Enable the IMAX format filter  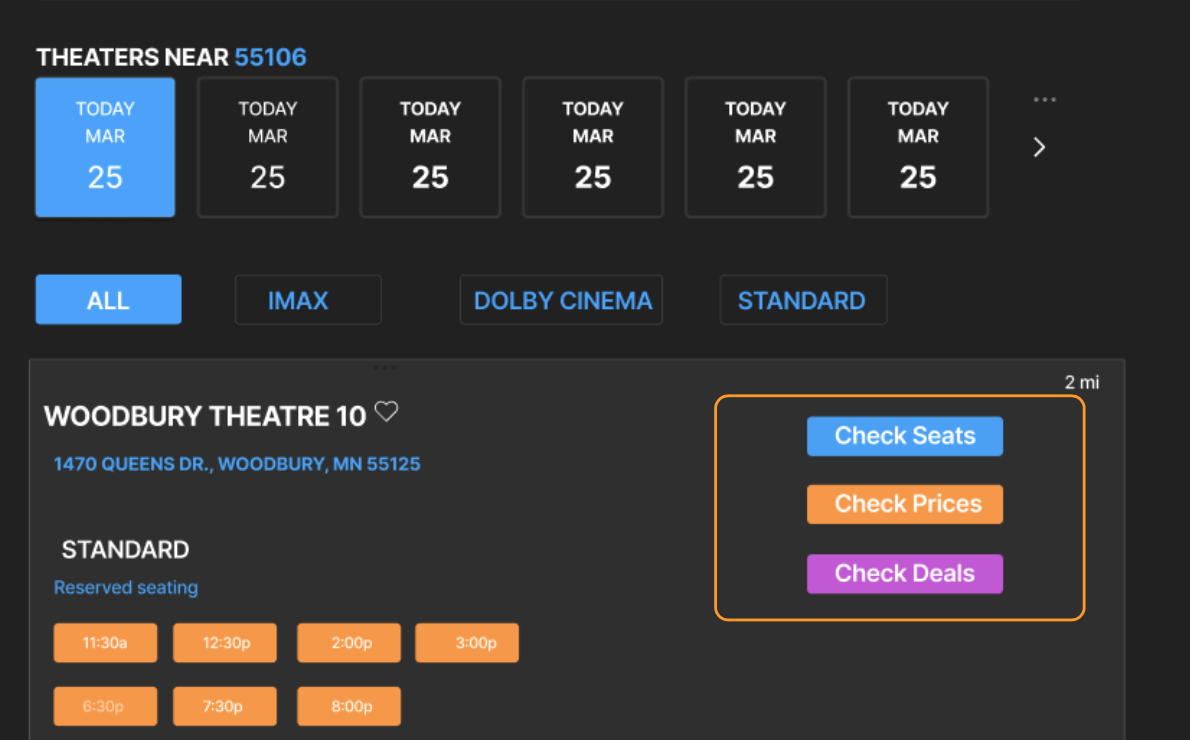[307, 299]
